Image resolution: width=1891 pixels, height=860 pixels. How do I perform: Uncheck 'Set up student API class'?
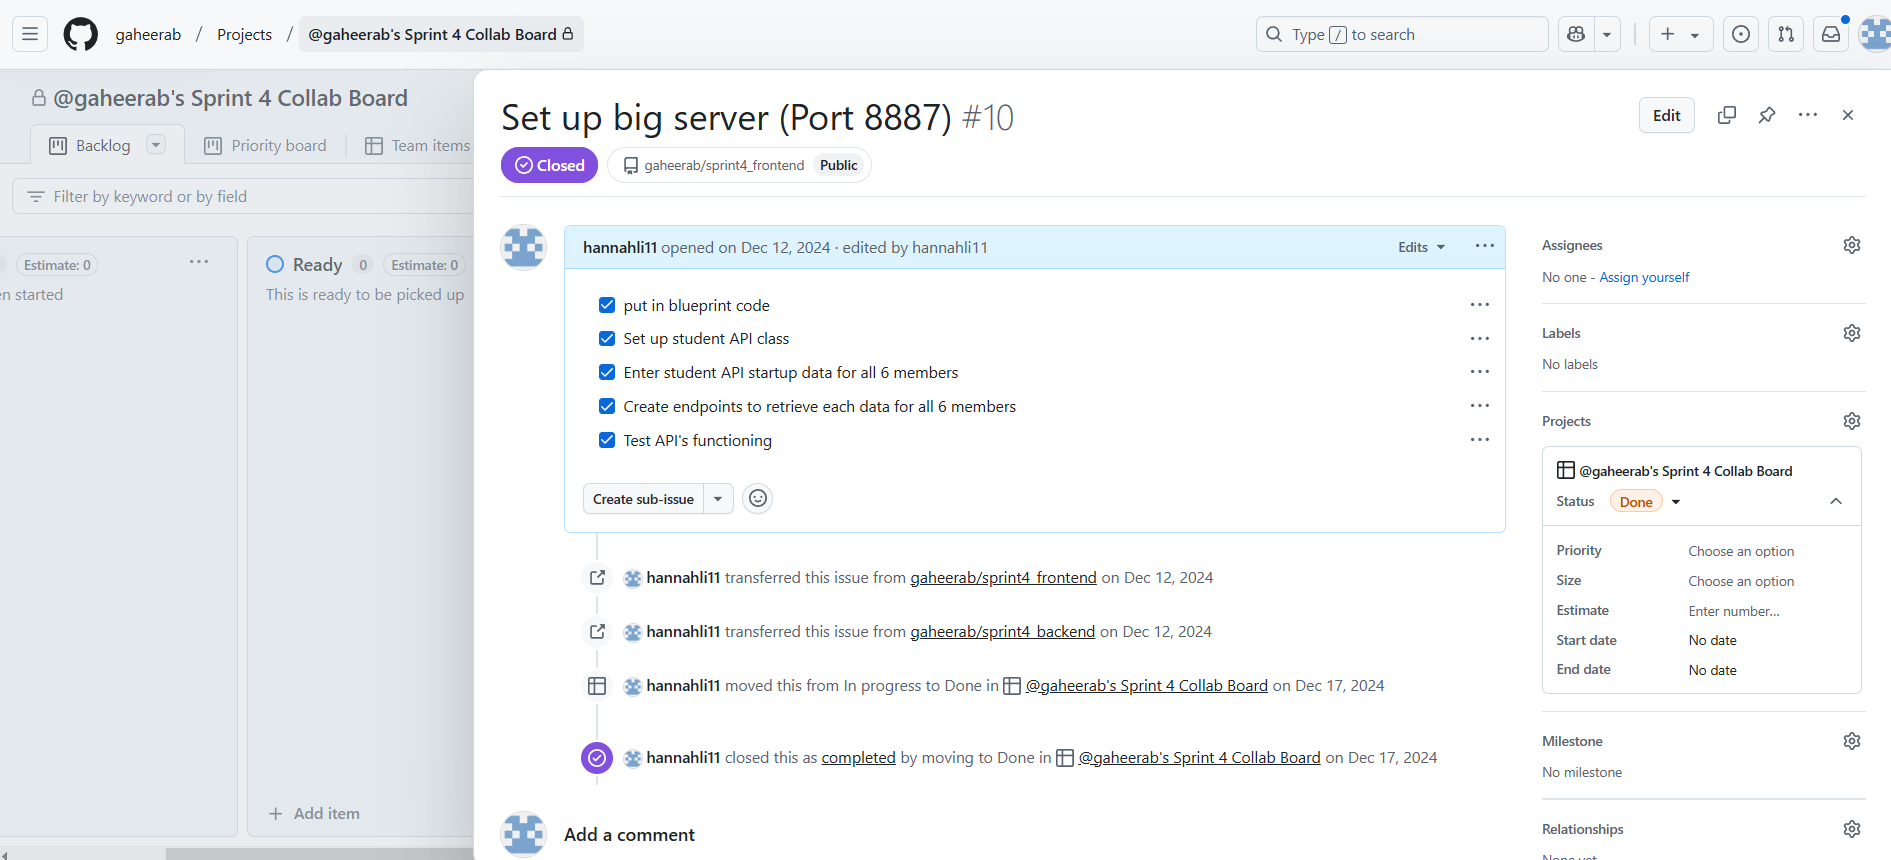pyautogui.click(x=607, y=339)
